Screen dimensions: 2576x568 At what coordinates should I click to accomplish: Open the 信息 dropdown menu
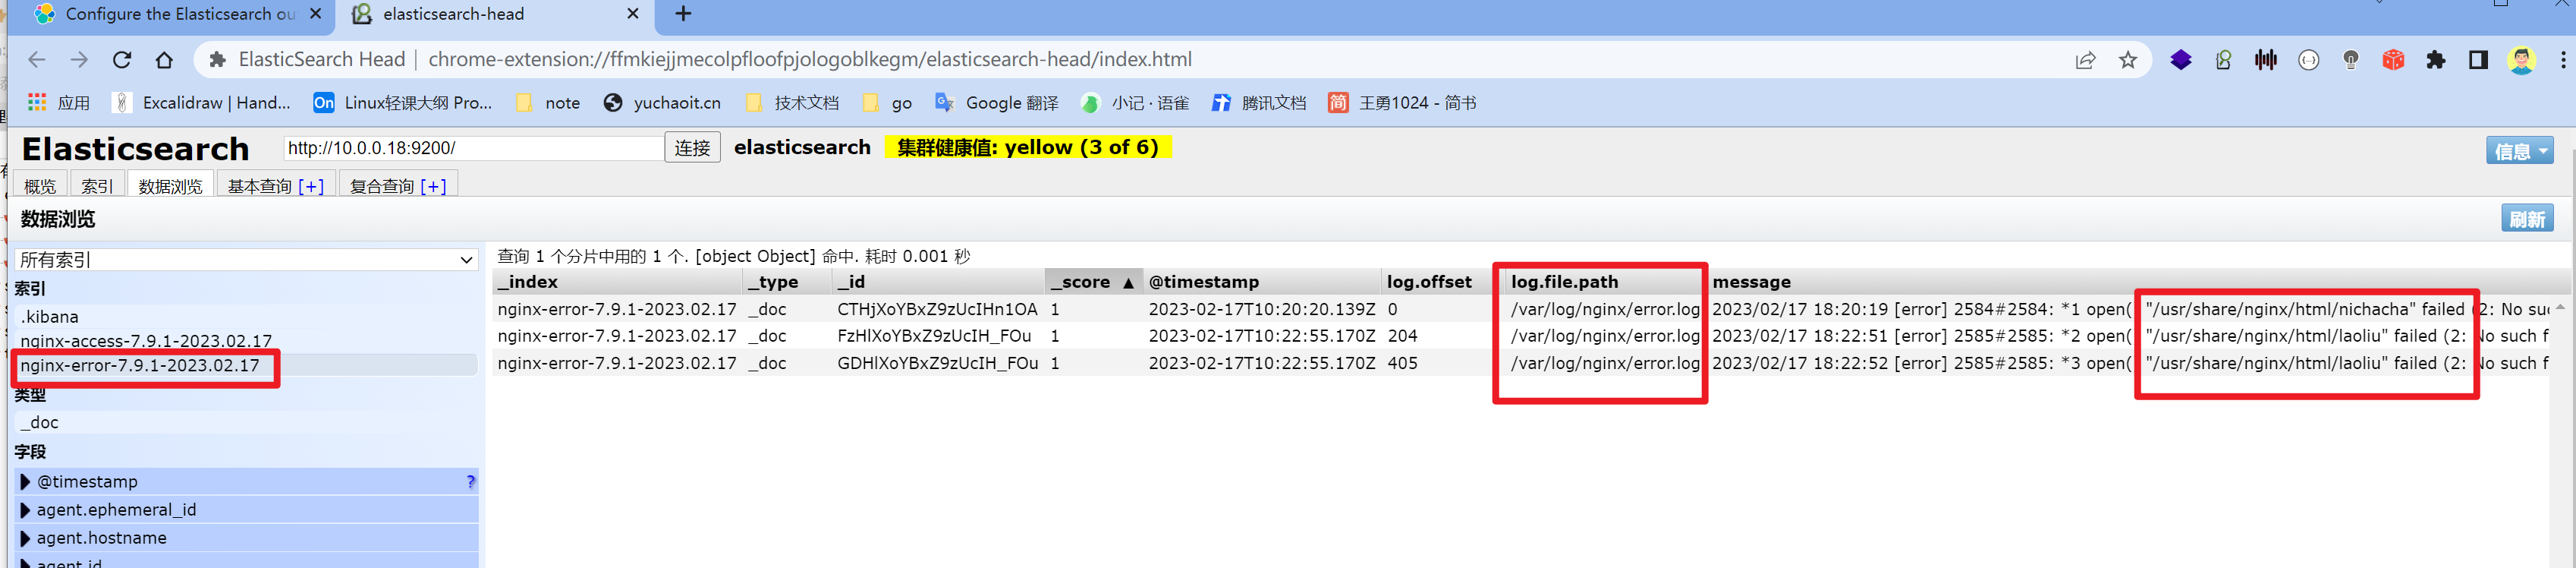[2519, 151]
